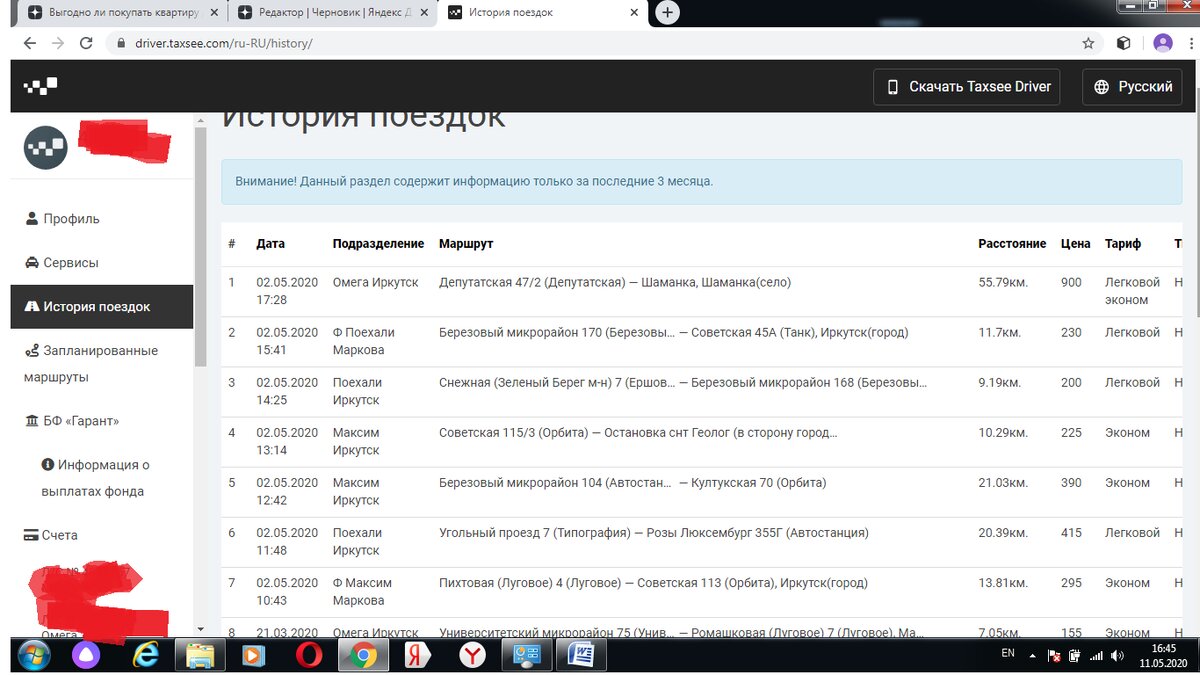This screenshot has width=1200, height=675.
Task: Select История поездок in the sidebar
Action: (102, 306)
